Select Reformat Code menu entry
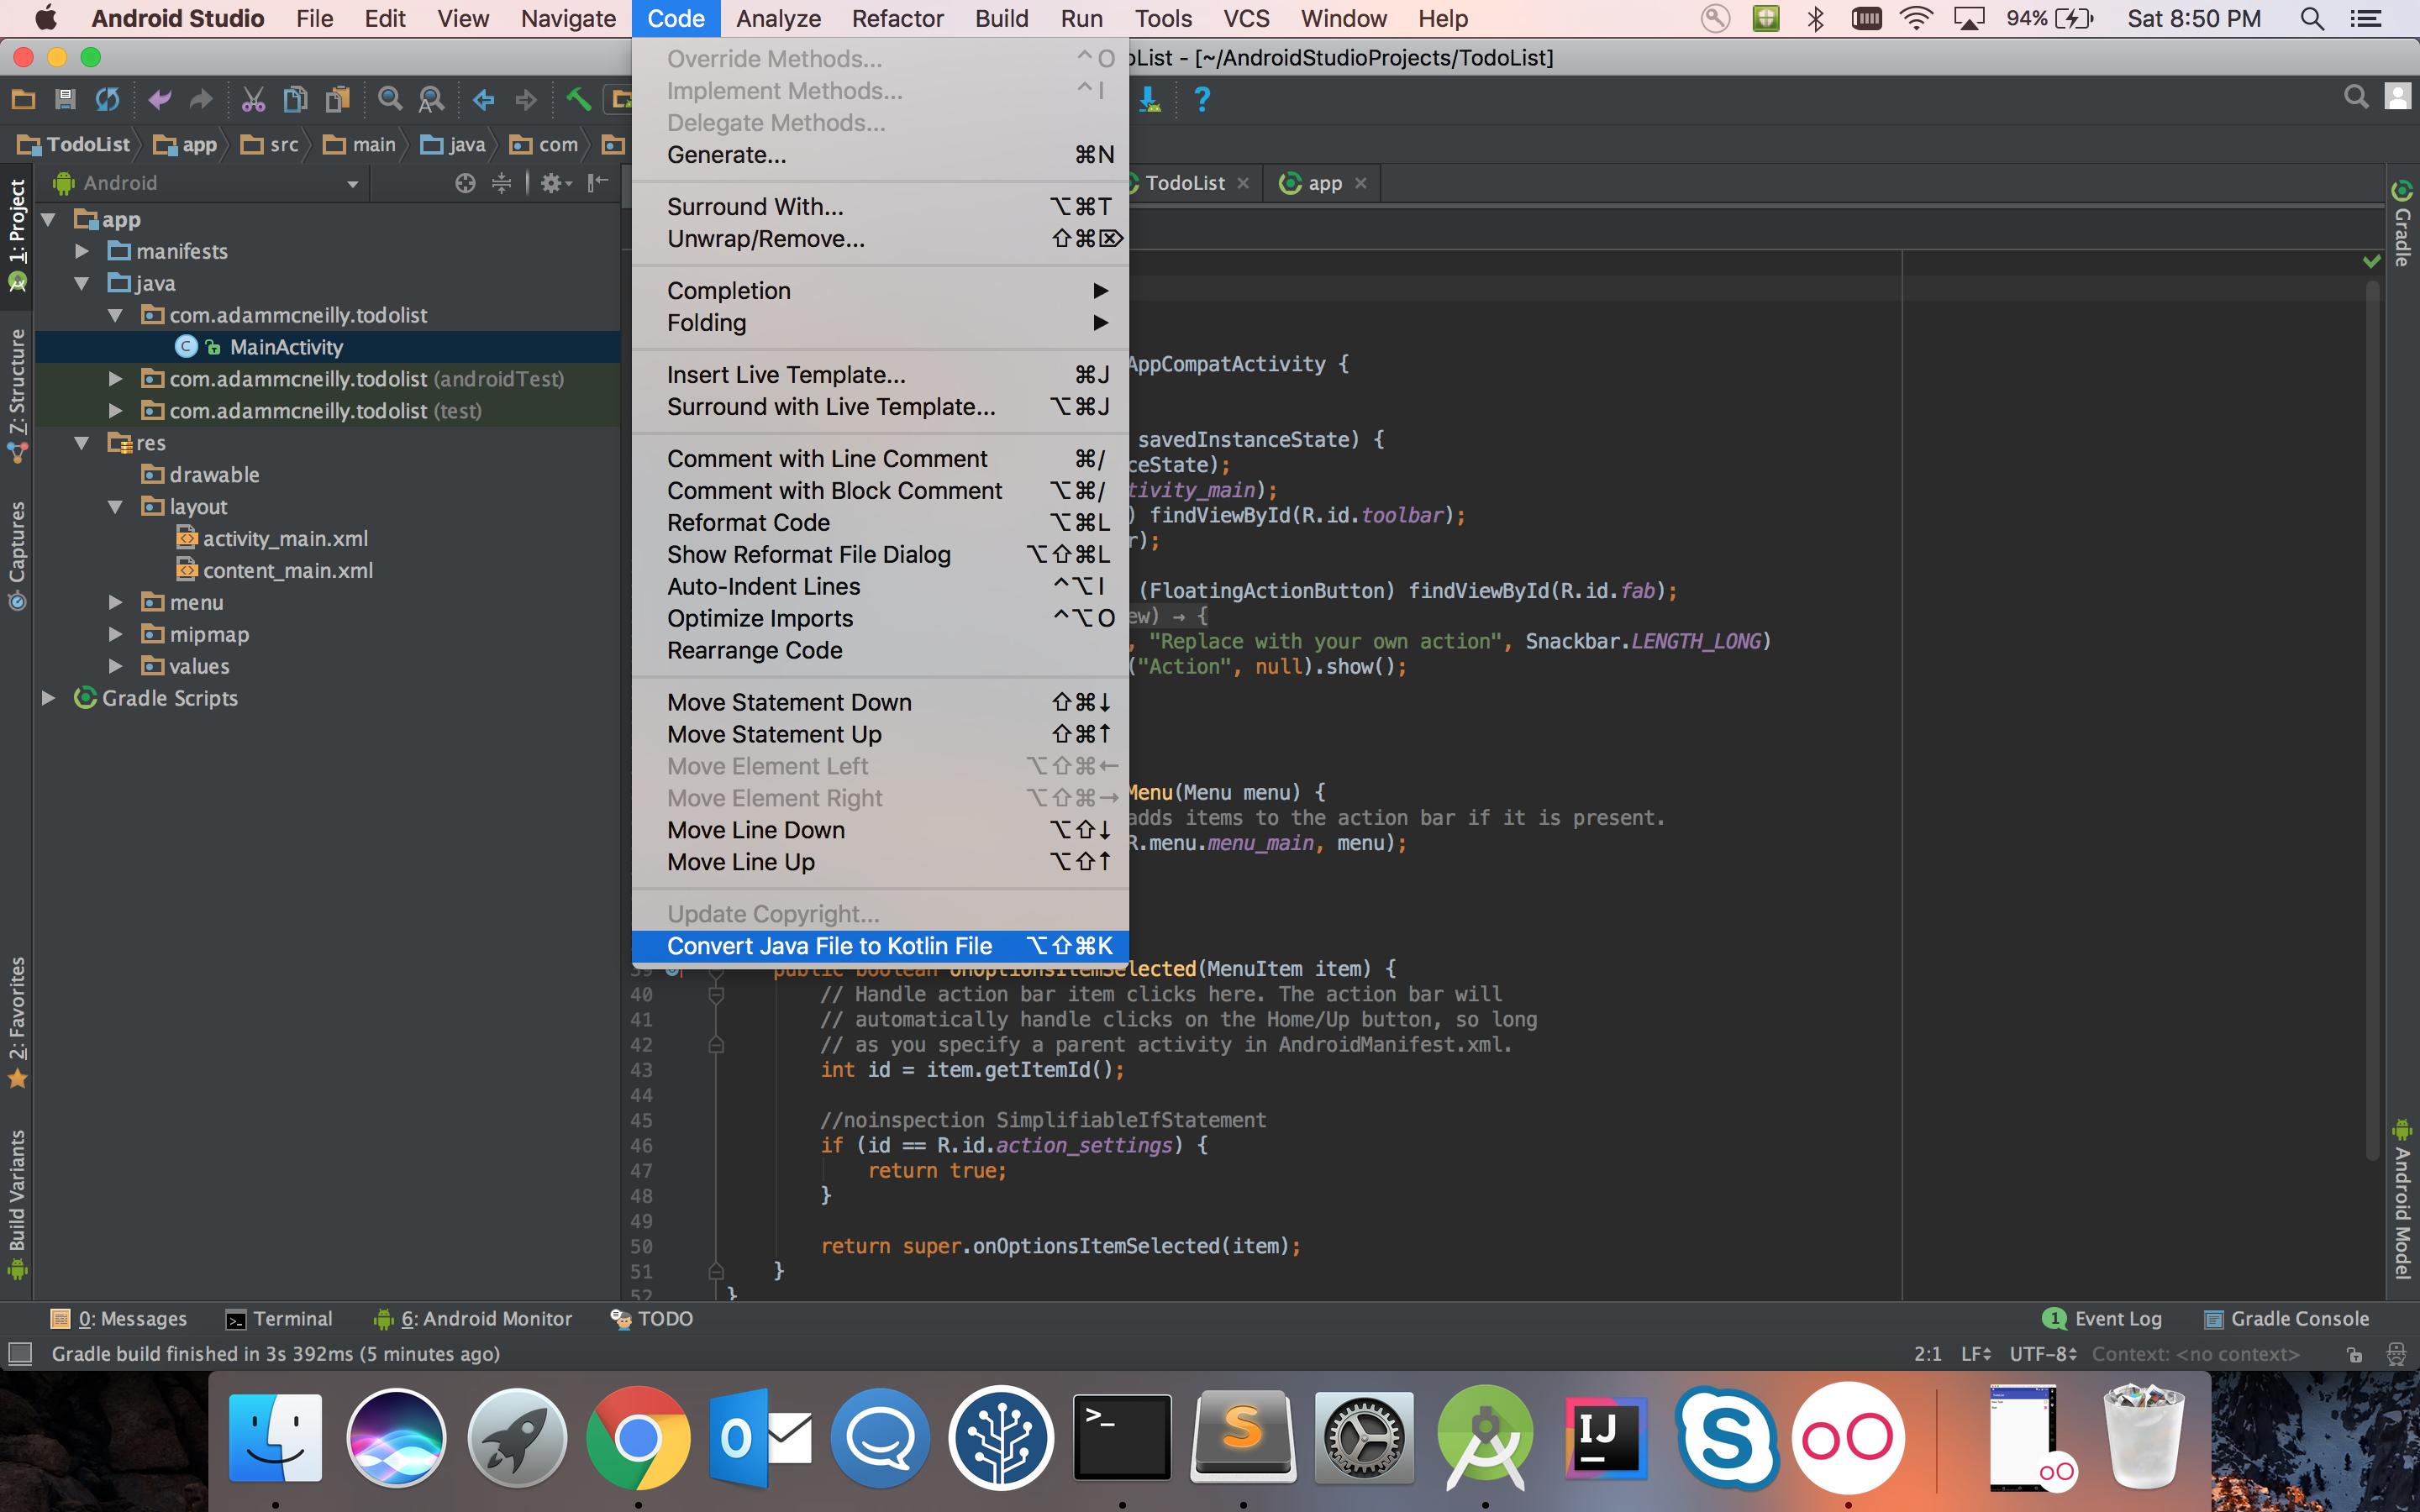This screenshot has height=1512, width=2420. (748, 523)
